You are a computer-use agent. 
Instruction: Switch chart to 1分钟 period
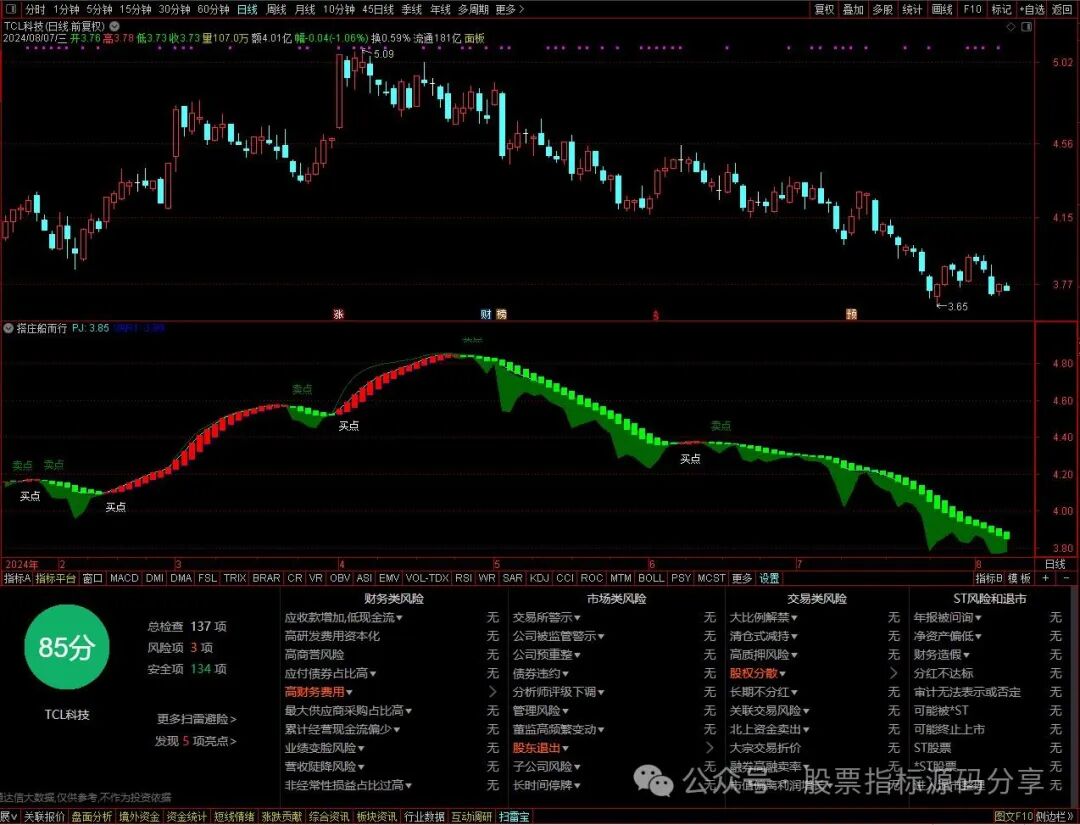(x=66, y=9)
